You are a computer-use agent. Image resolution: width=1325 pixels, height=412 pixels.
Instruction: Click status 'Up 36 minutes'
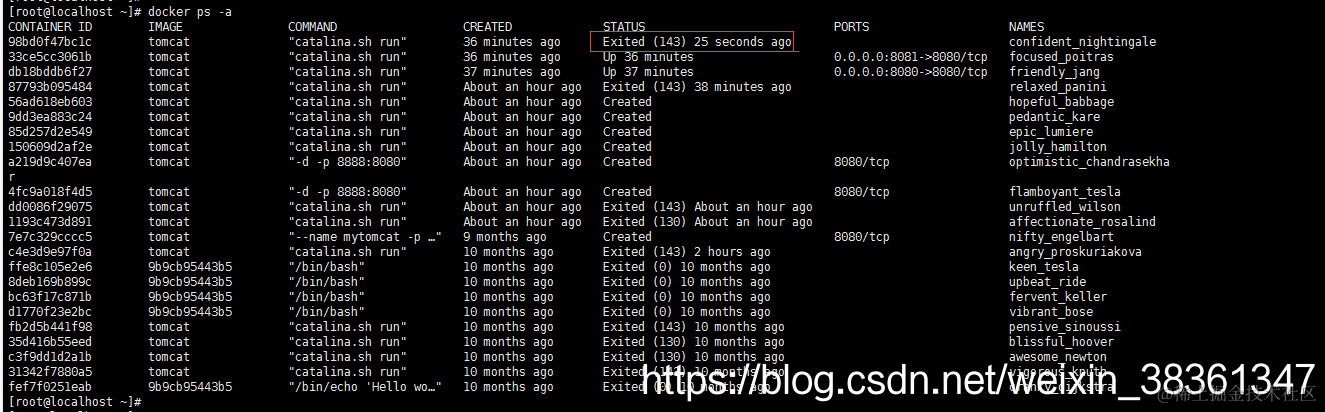coord(648,57)
